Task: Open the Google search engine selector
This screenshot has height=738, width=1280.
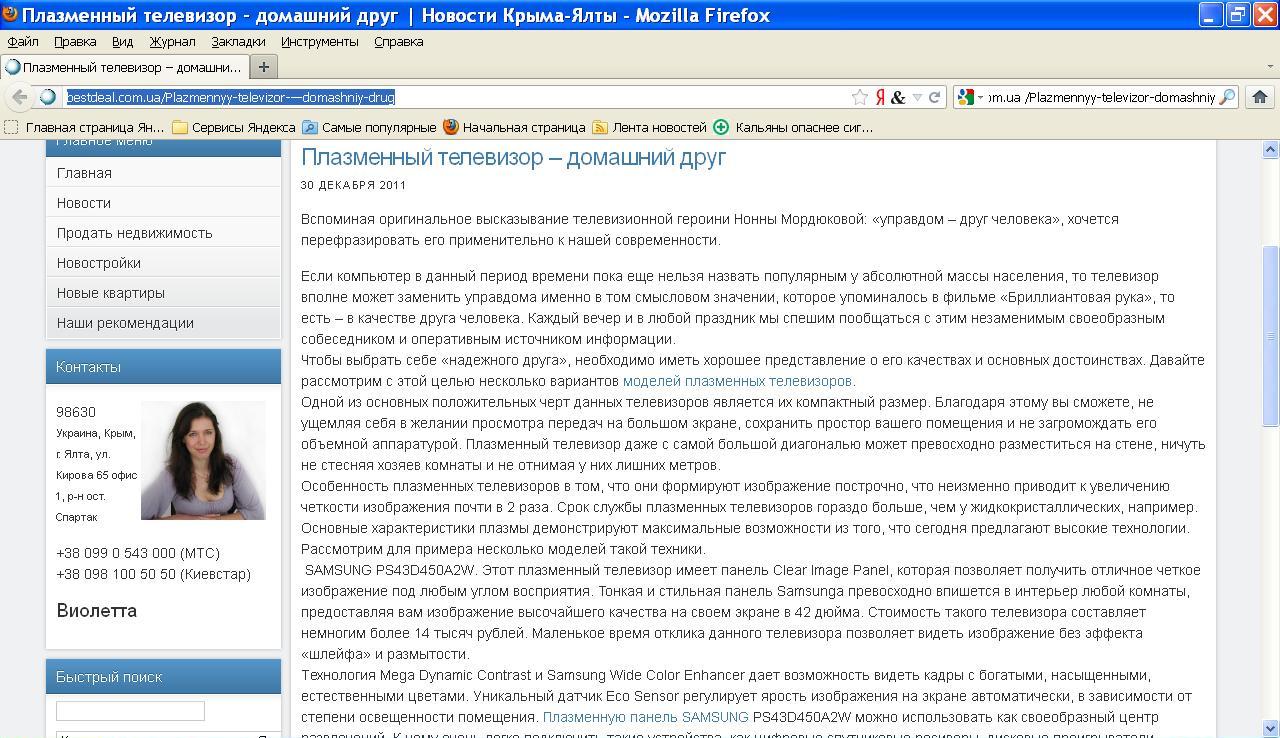Action: [970, 97]
